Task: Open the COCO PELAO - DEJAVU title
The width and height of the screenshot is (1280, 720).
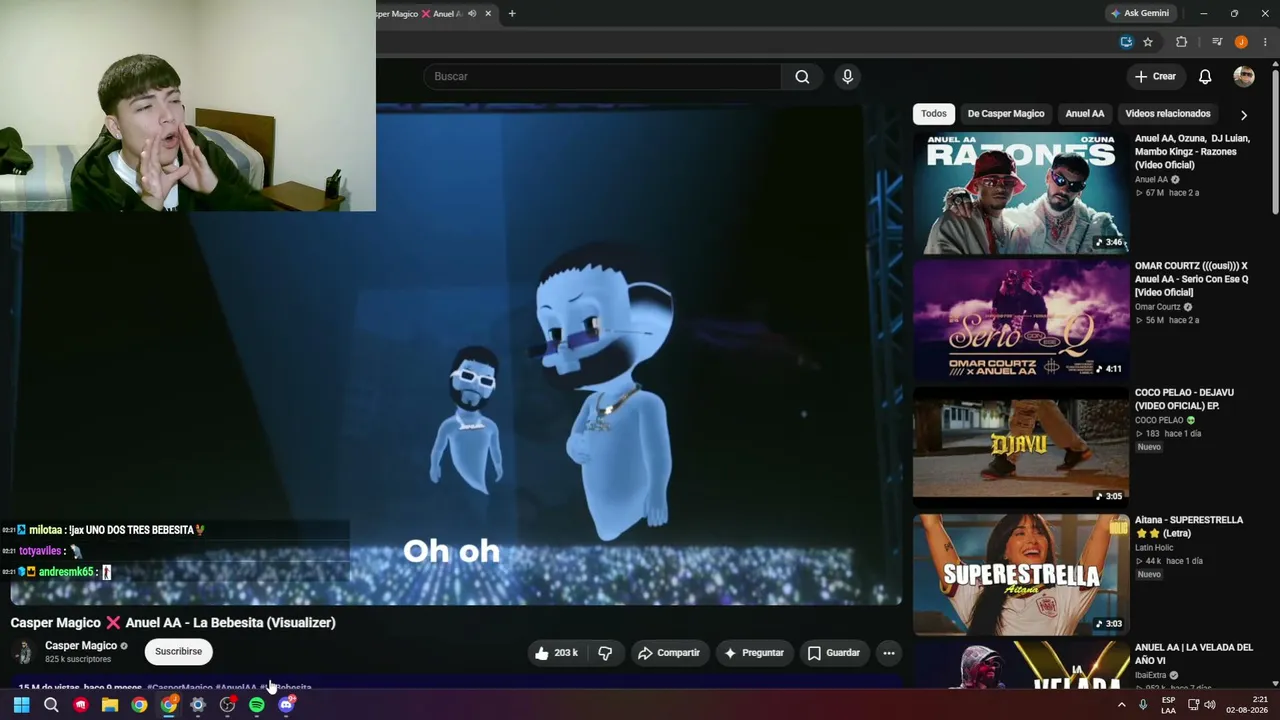Action: click(1184, 399)
